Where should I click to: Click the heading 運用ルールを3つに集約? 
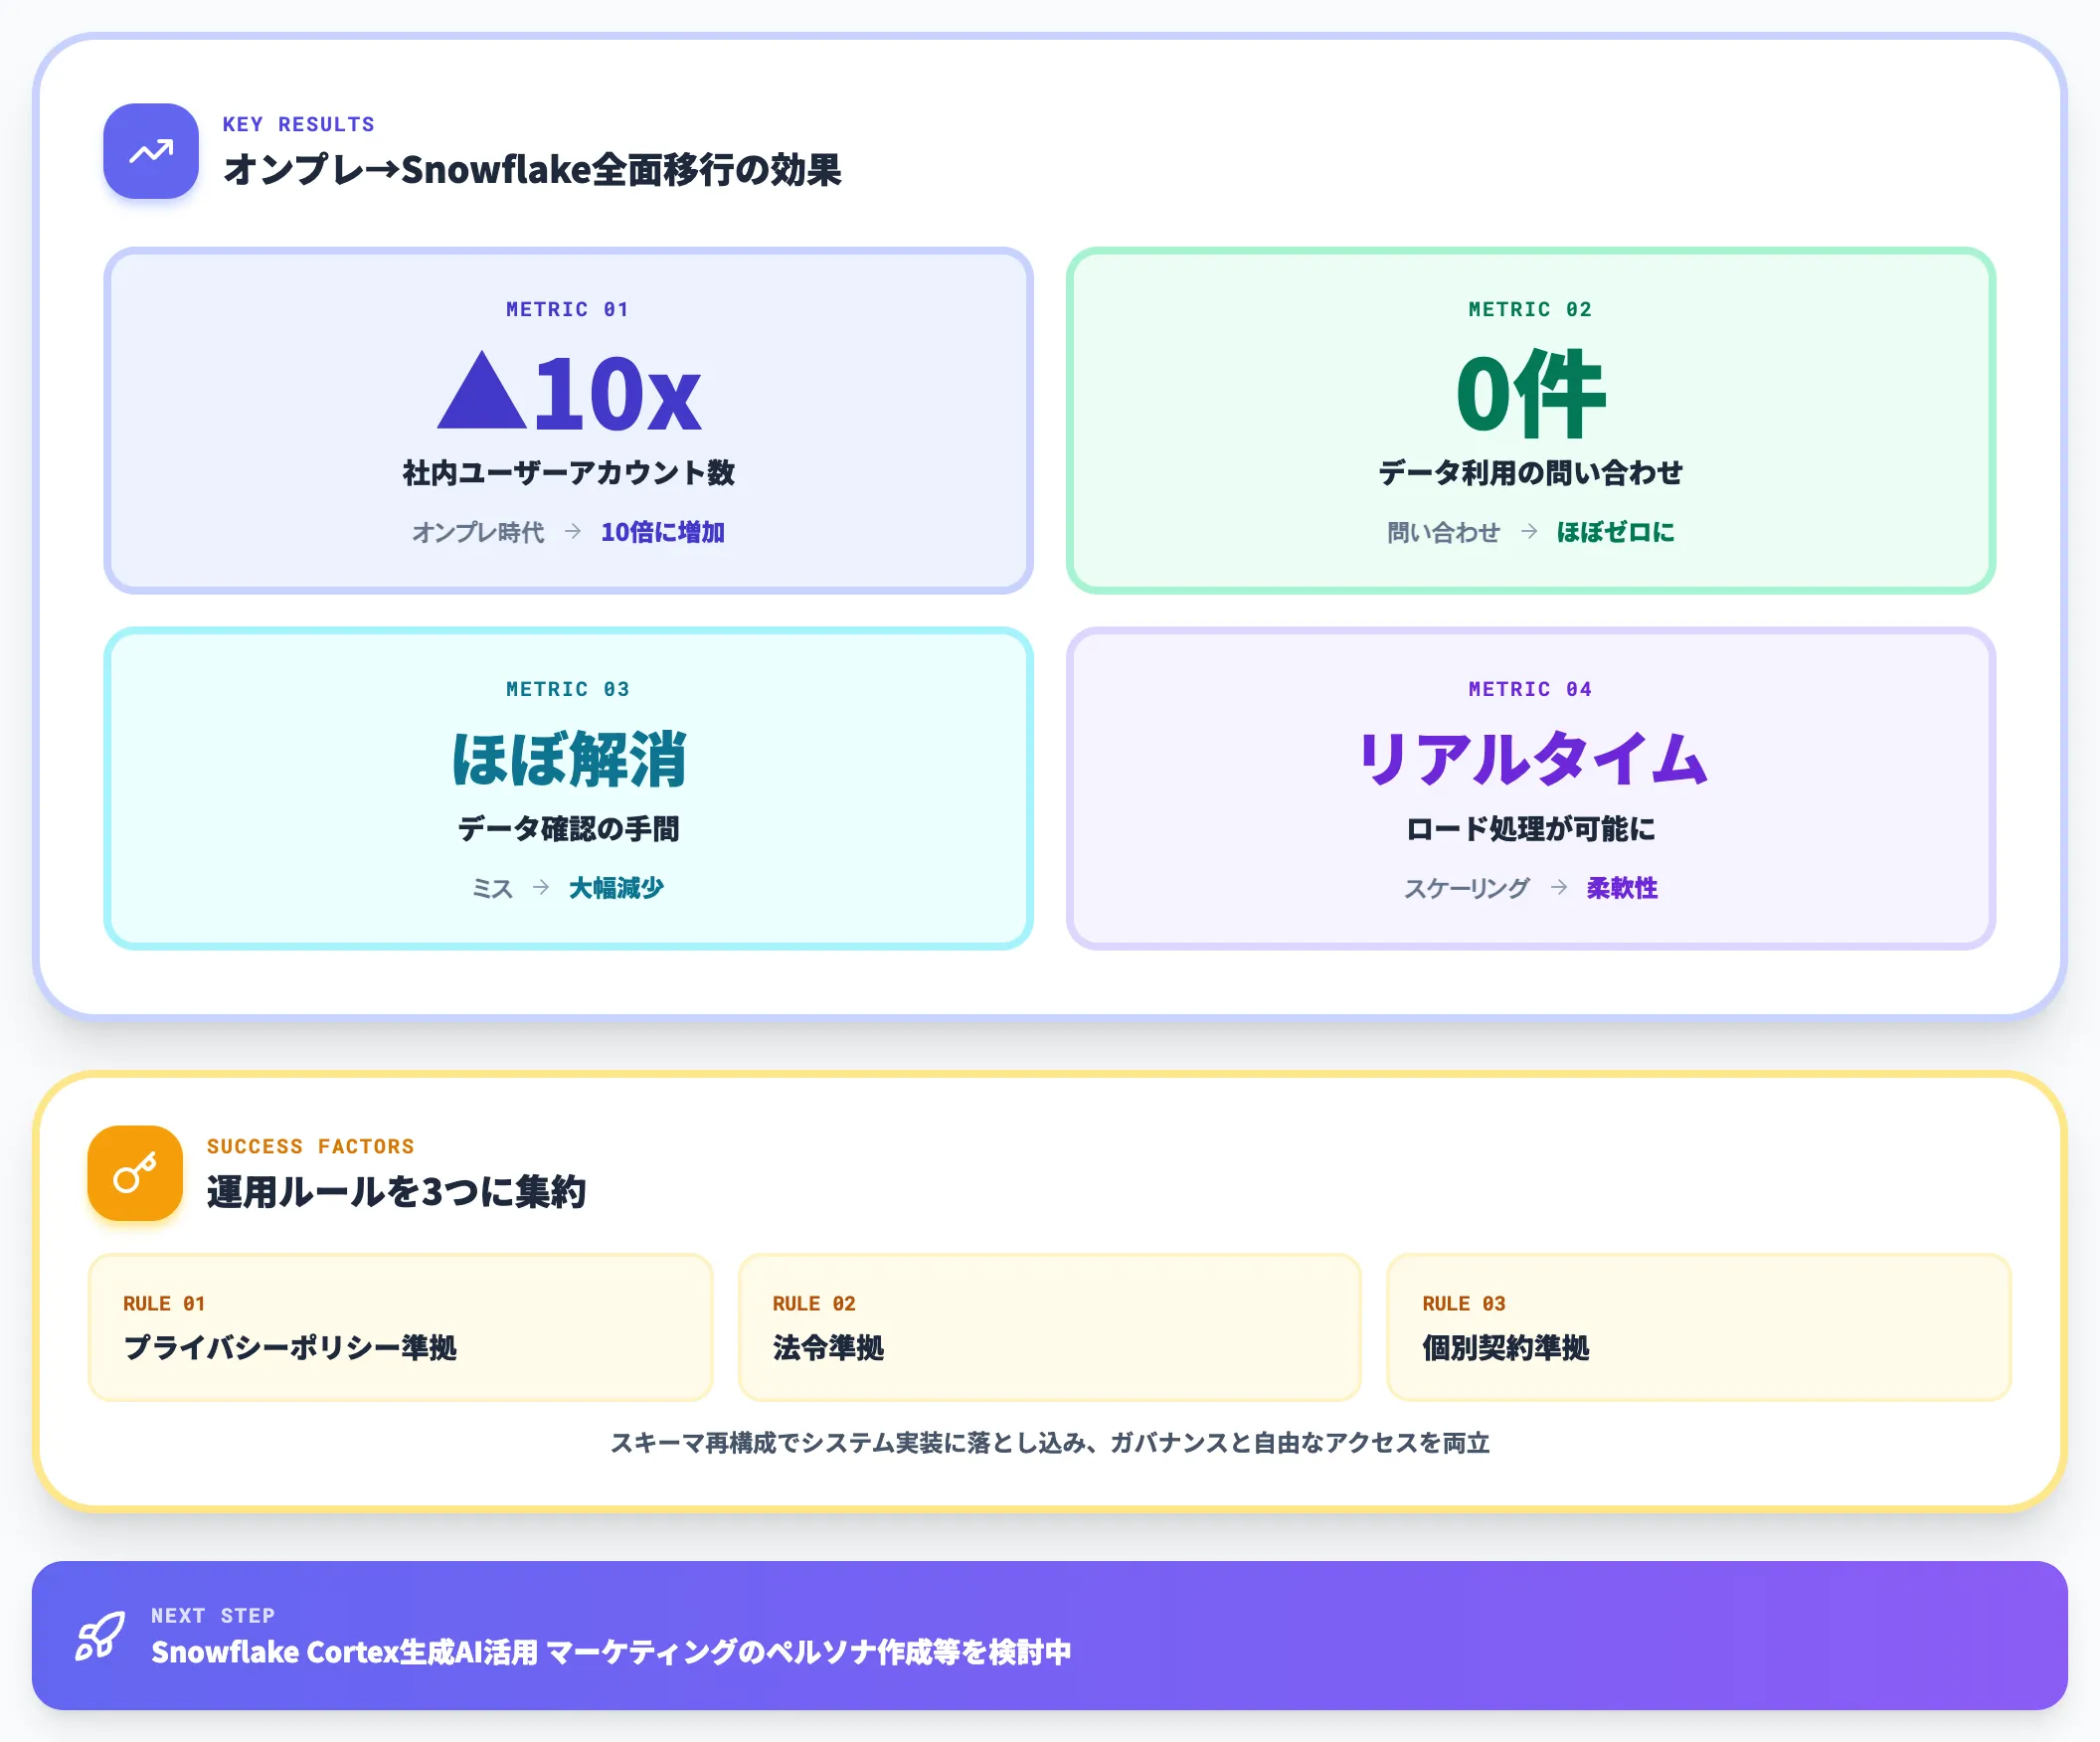396,1192
